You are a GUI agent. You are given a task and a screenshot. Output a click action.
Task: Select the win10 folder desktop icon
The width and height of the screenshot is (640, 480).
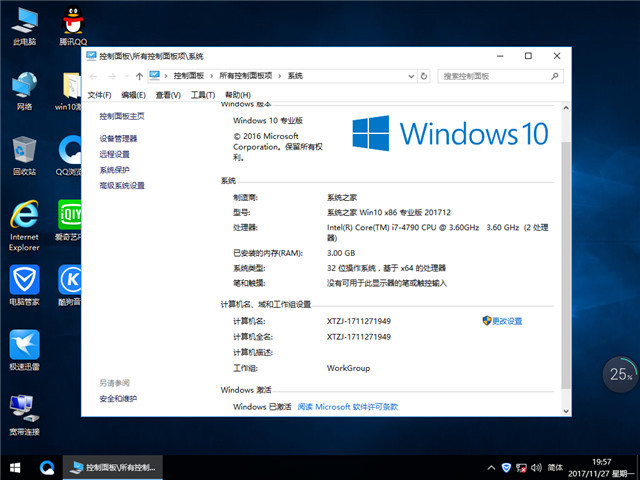(69, 91)
